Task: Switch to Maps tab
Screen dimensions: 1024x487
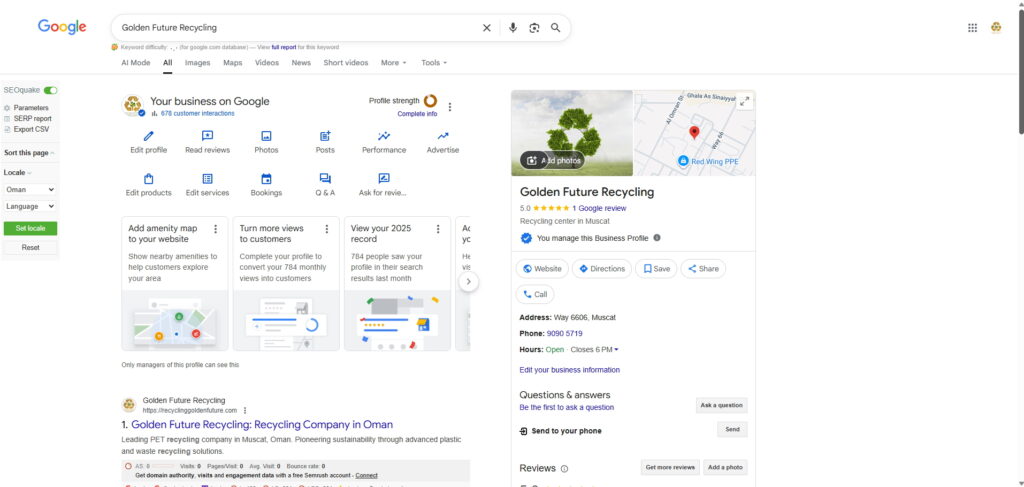Action: (x=232, y=63)
